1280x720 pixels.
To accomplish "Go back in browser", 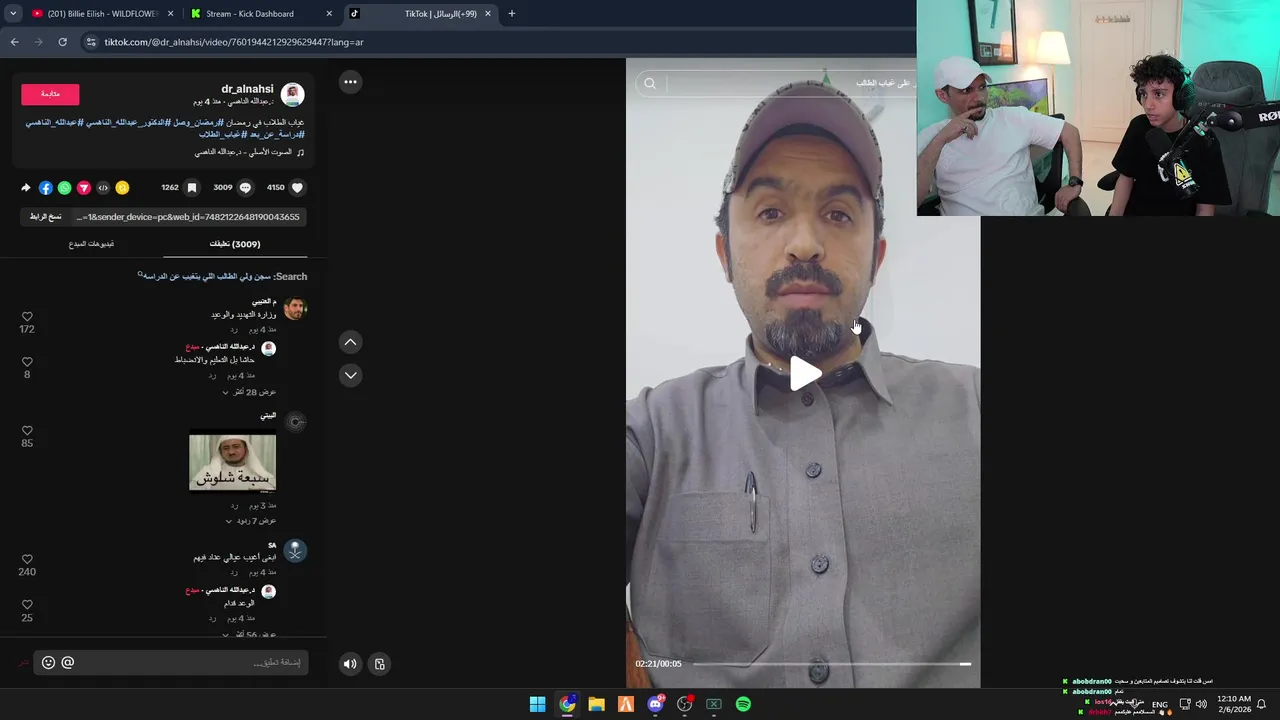I will [14, 42].
